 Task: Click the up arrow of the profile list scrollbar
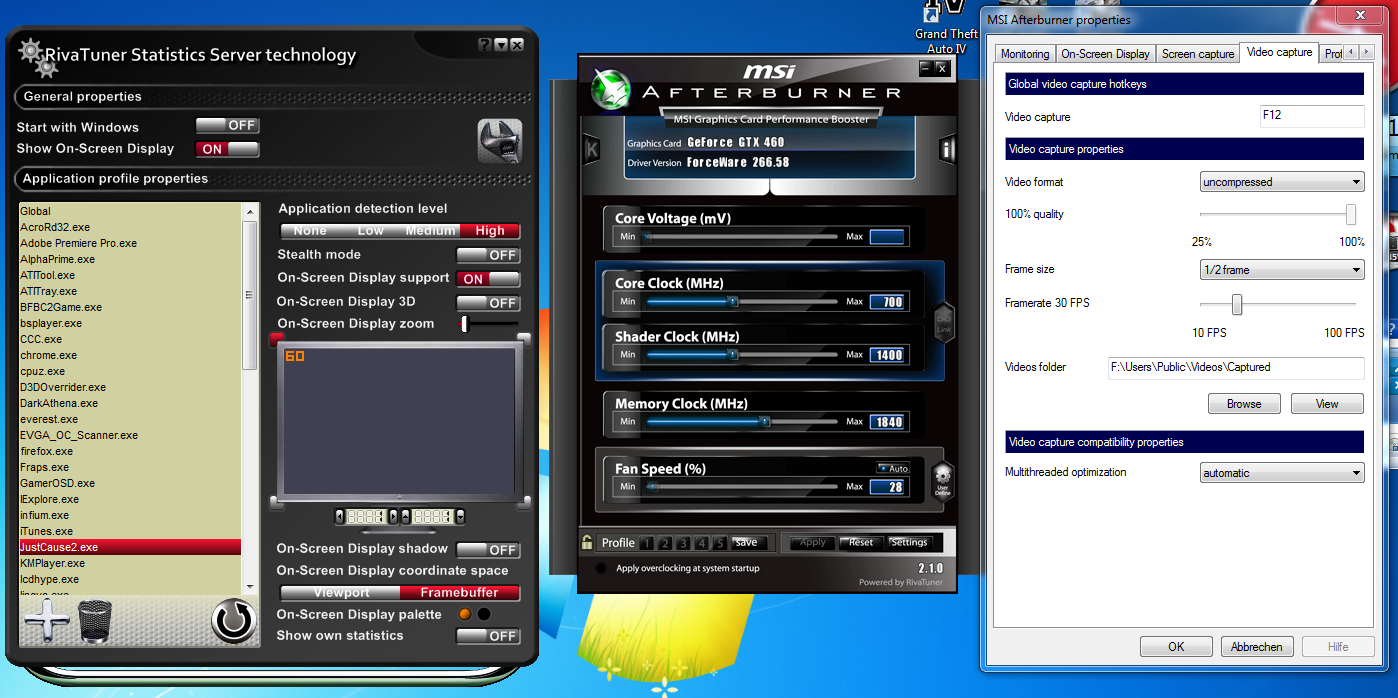(x=249, y=212)
